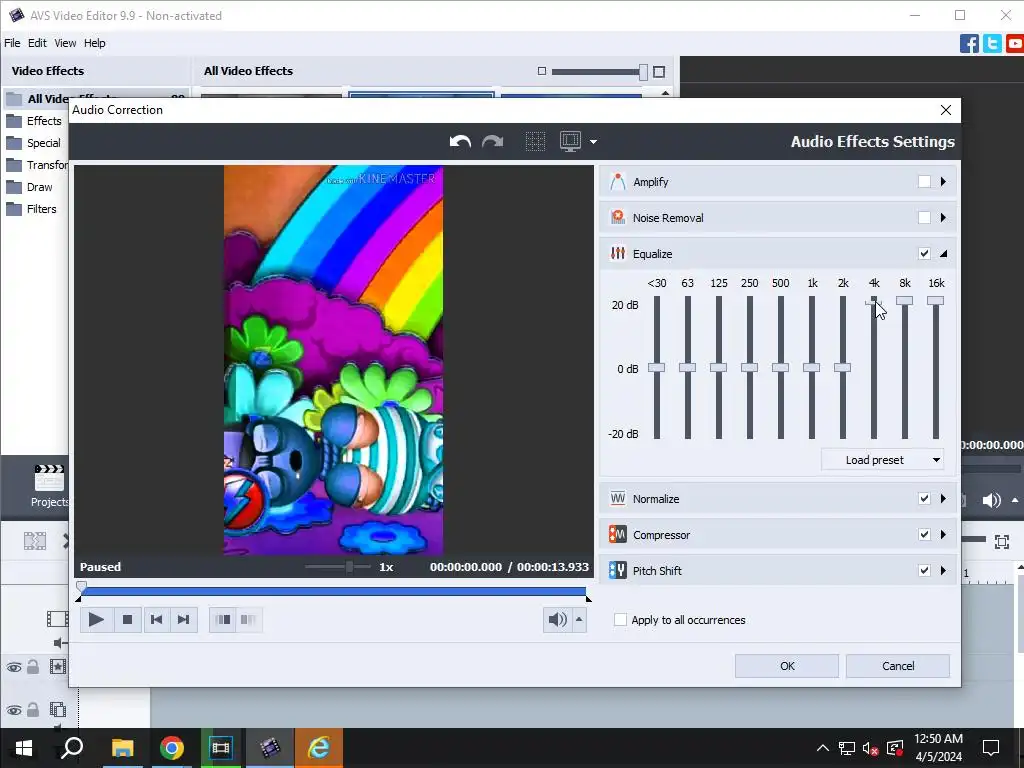Play the preview video
The height and width of the screenshot is (768, 1024).
(96, 620)
